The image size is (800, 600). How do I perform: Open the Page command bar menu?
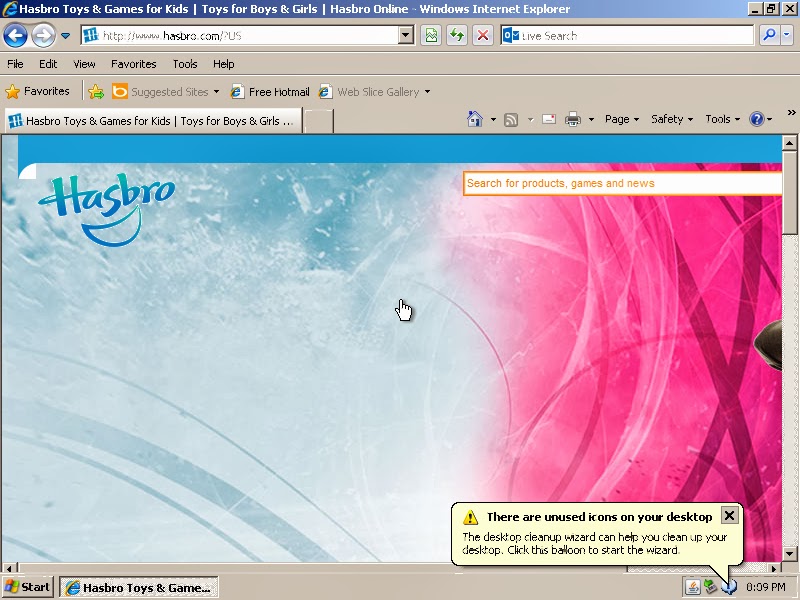tap(622, 119)
